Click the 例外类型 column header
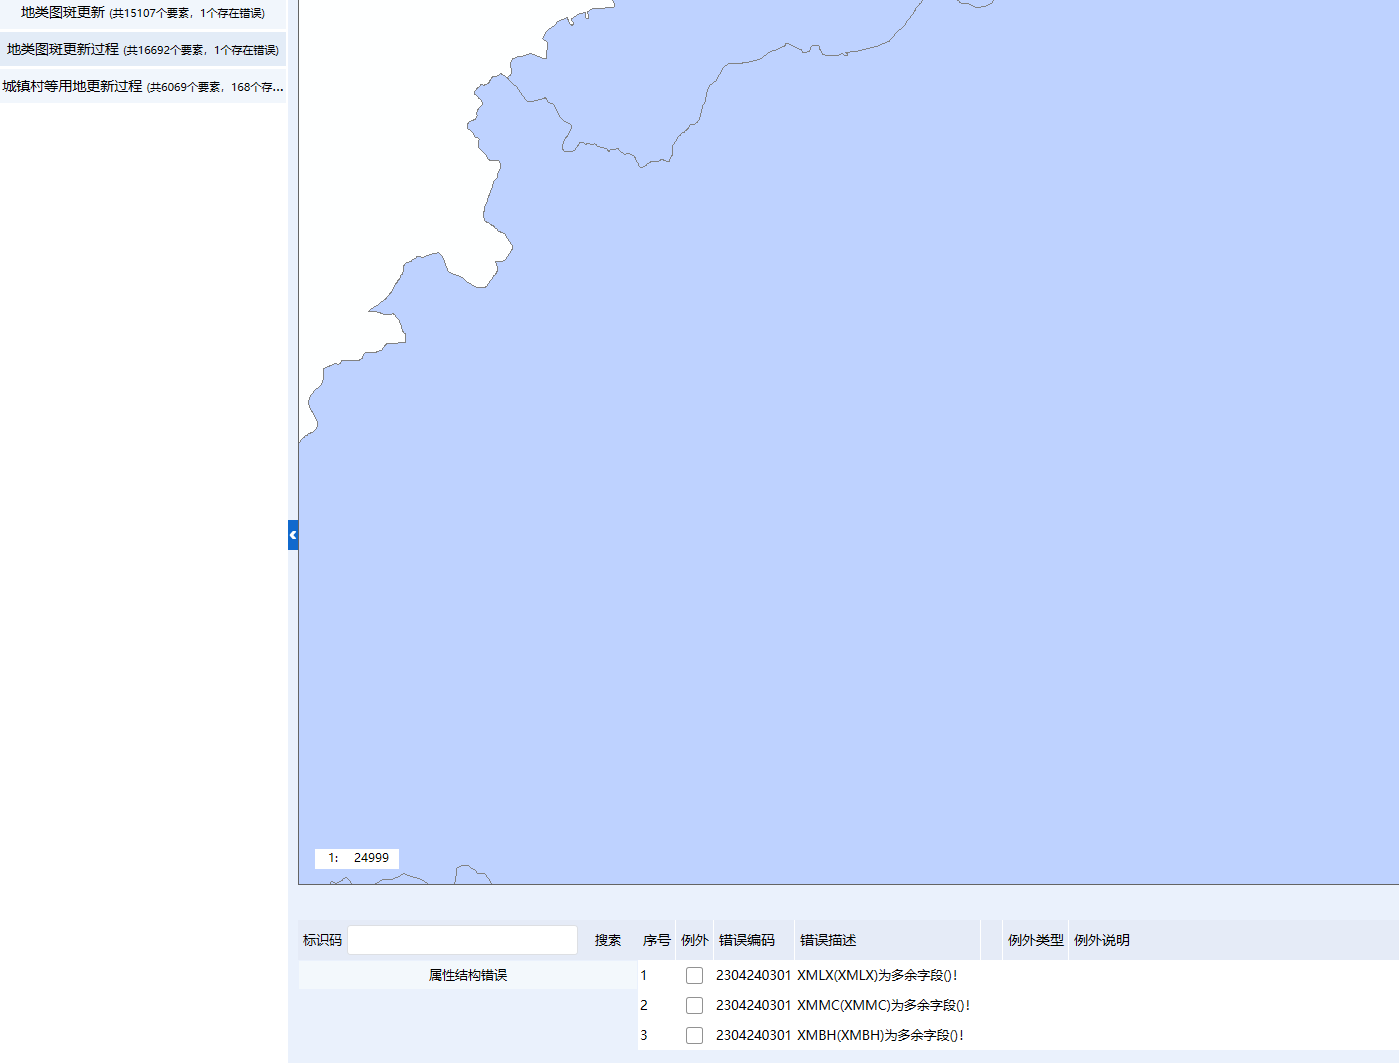Viewport: 1399px width, 1063px height. pos(1036,940)
